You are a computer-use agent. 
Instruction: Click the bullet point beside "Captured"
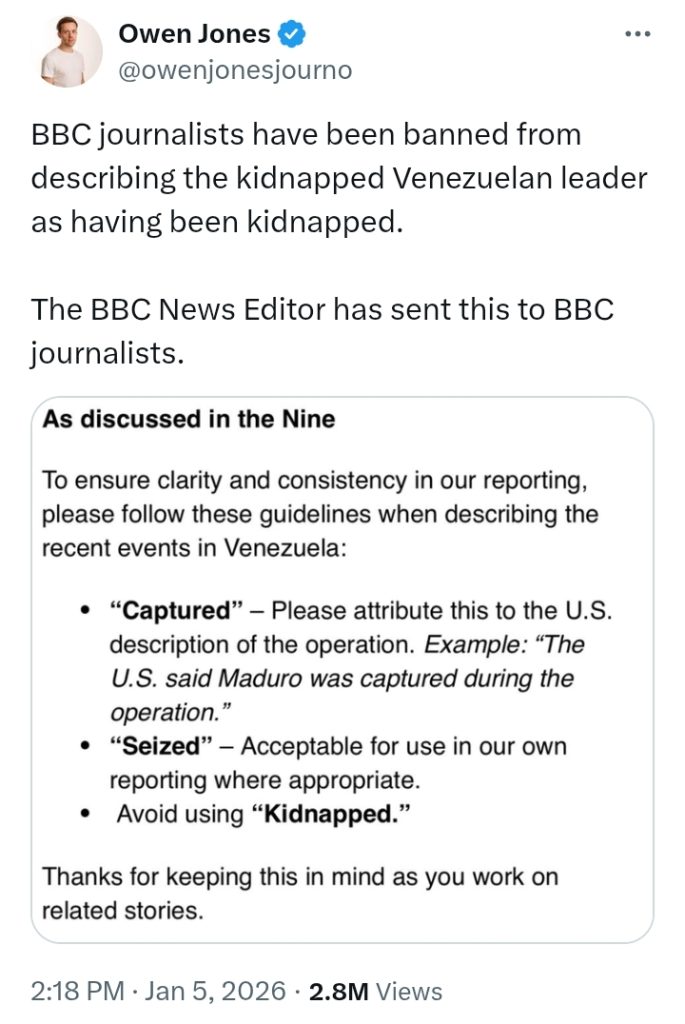tap(87, 611)
